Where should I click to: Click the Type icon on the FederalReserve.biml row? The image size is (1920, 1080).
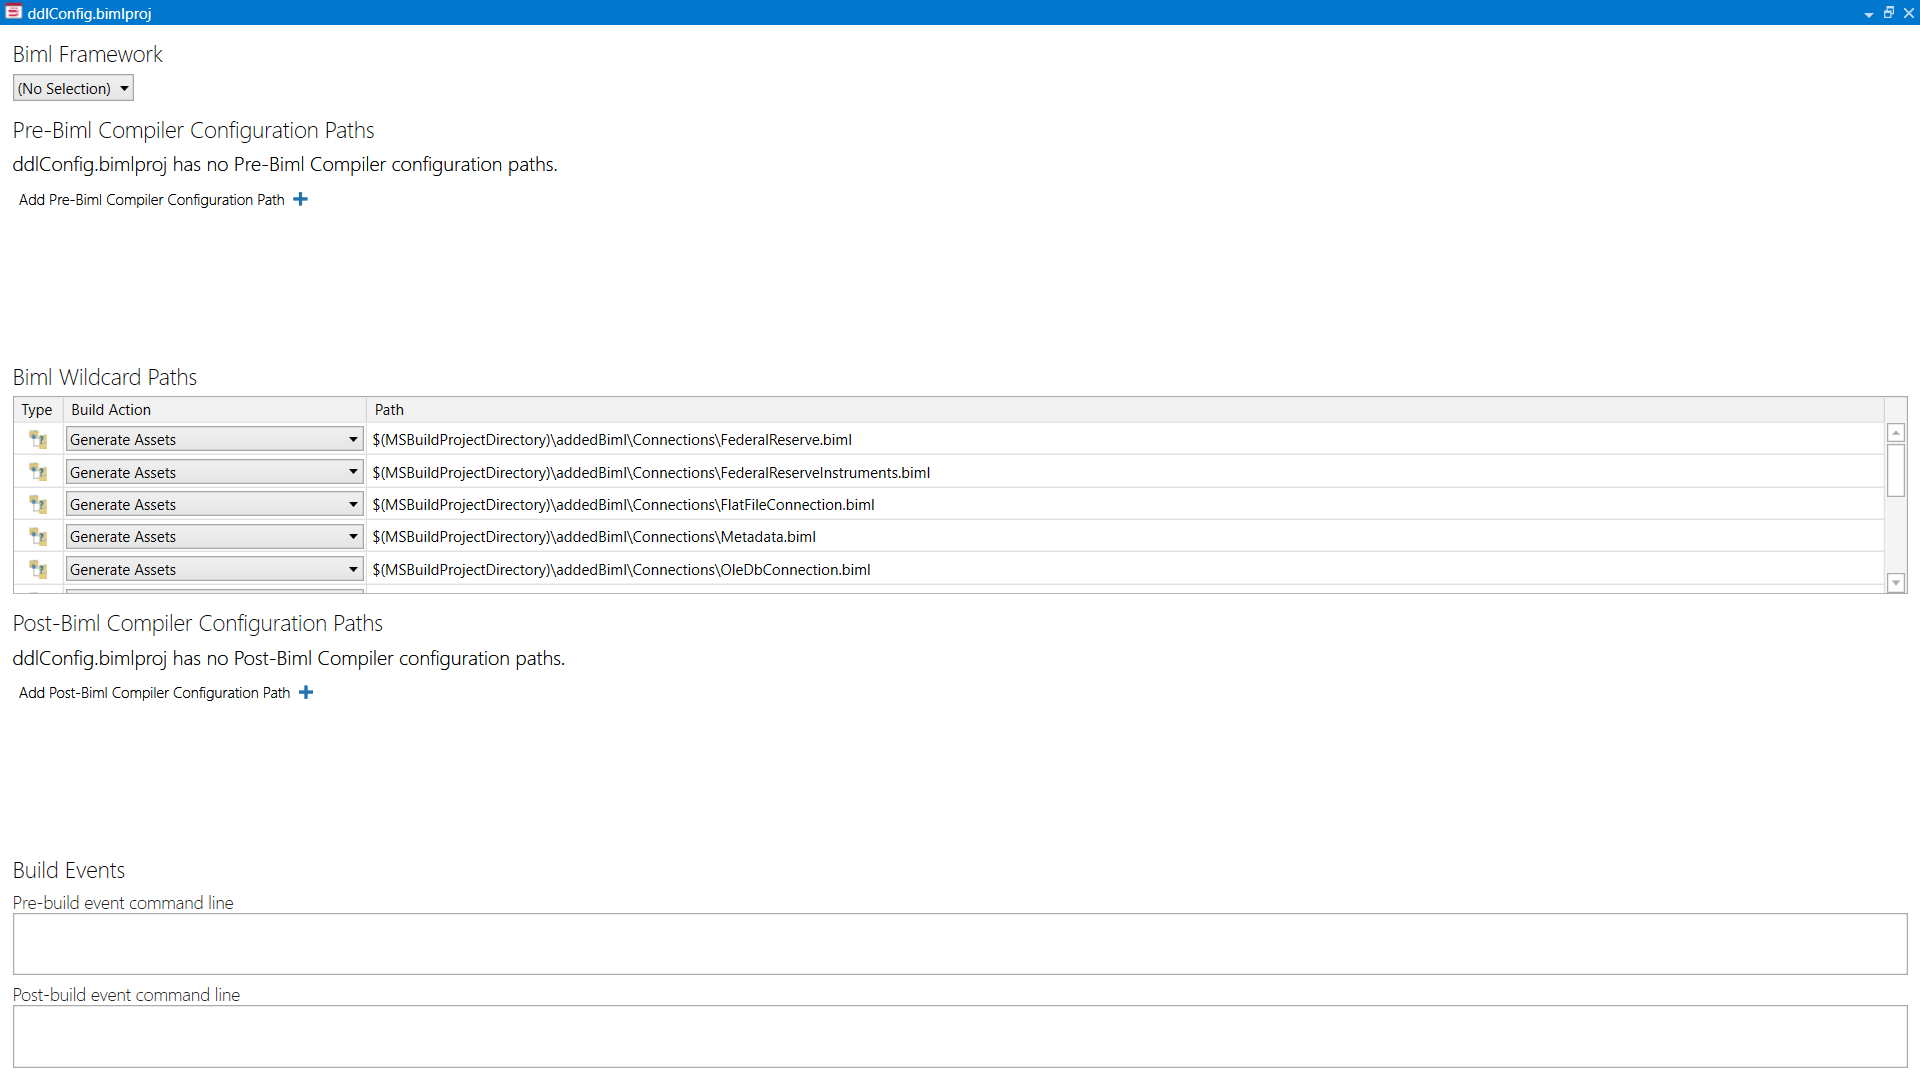(x=38, y=439)
